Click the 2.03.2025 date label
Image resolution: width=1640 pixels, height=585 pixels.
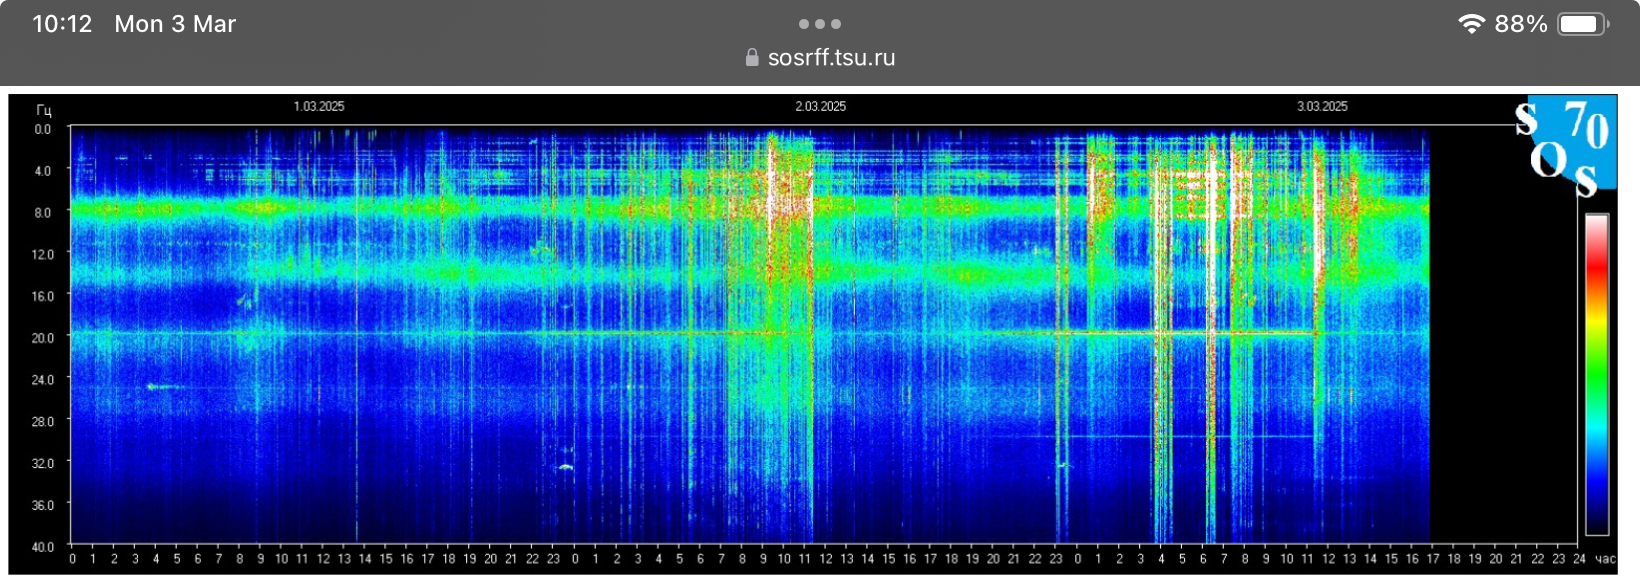821,106
